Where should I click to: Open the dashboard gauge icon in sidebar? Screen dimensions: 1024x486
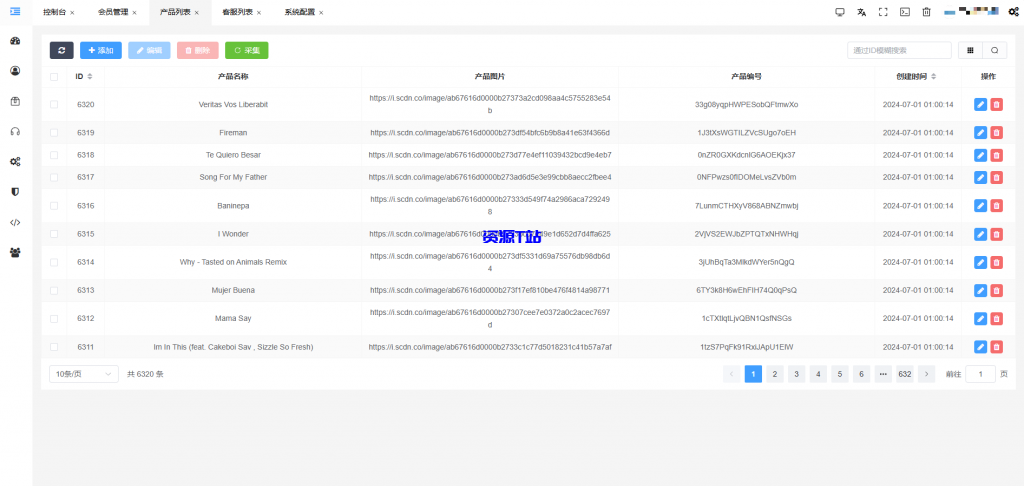click(15, 41)
